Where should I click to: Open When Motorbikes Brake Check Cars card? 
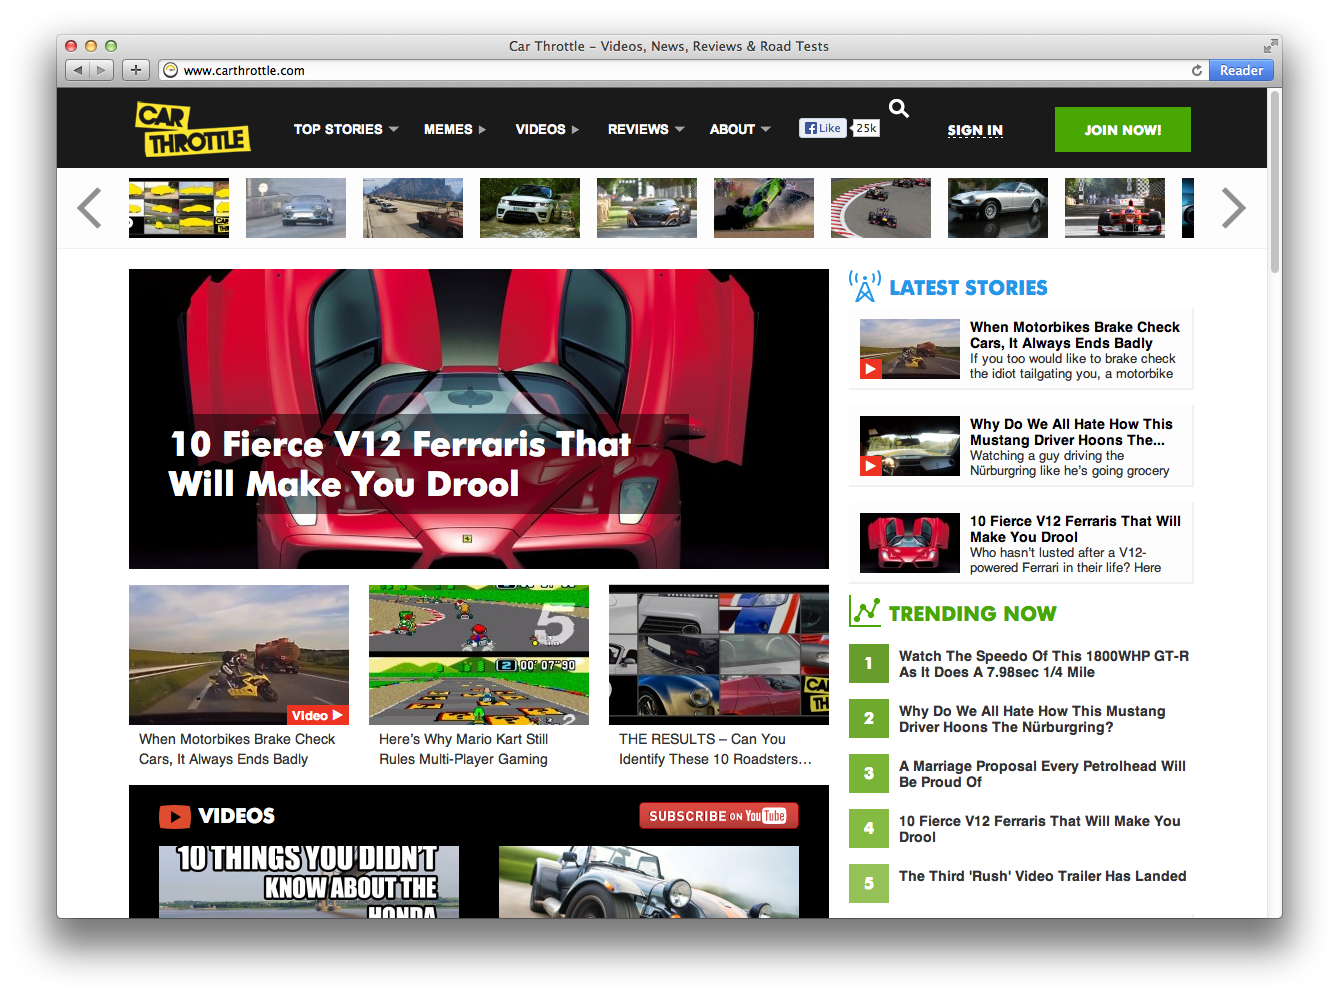pyautogui.click(x=237, y=749)
